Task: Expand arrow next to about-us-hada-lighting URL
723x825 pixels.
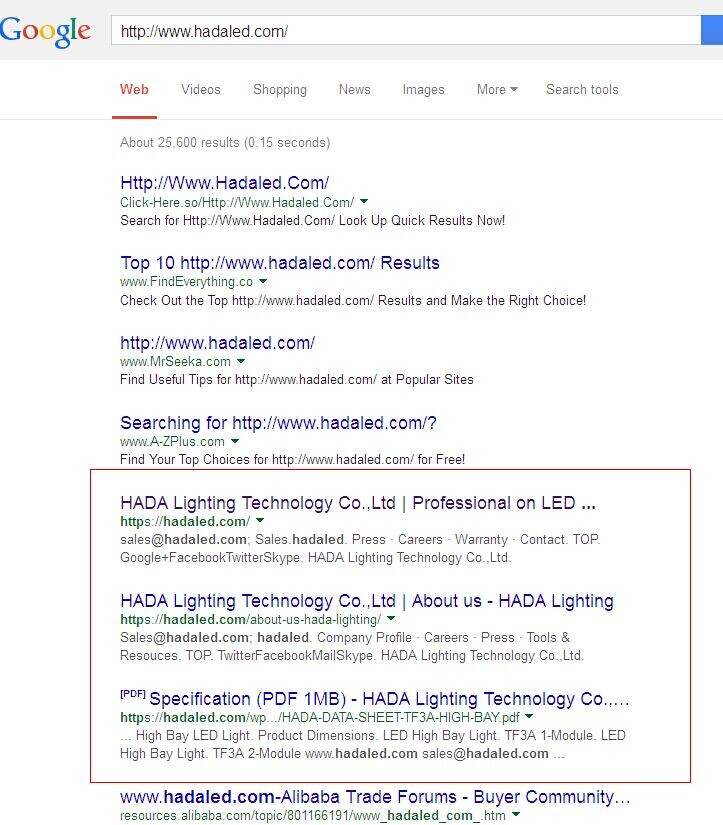Action: coord(391,619)
